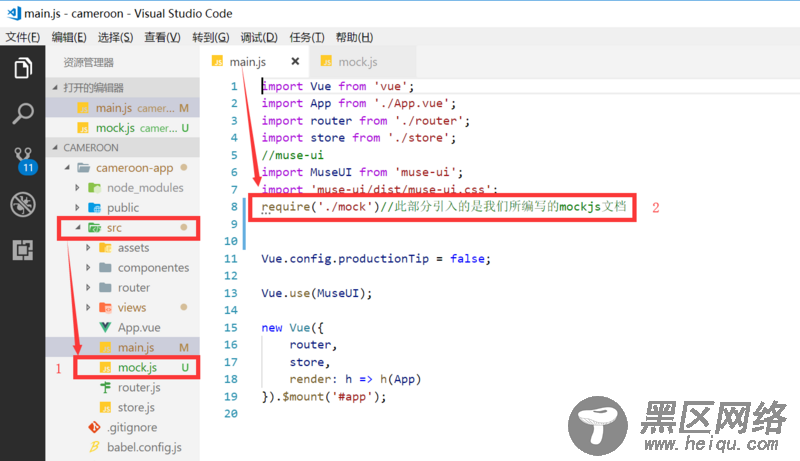Open App.vue in file tree
Screen dimensions: 800x461
(x=122, y=327)
